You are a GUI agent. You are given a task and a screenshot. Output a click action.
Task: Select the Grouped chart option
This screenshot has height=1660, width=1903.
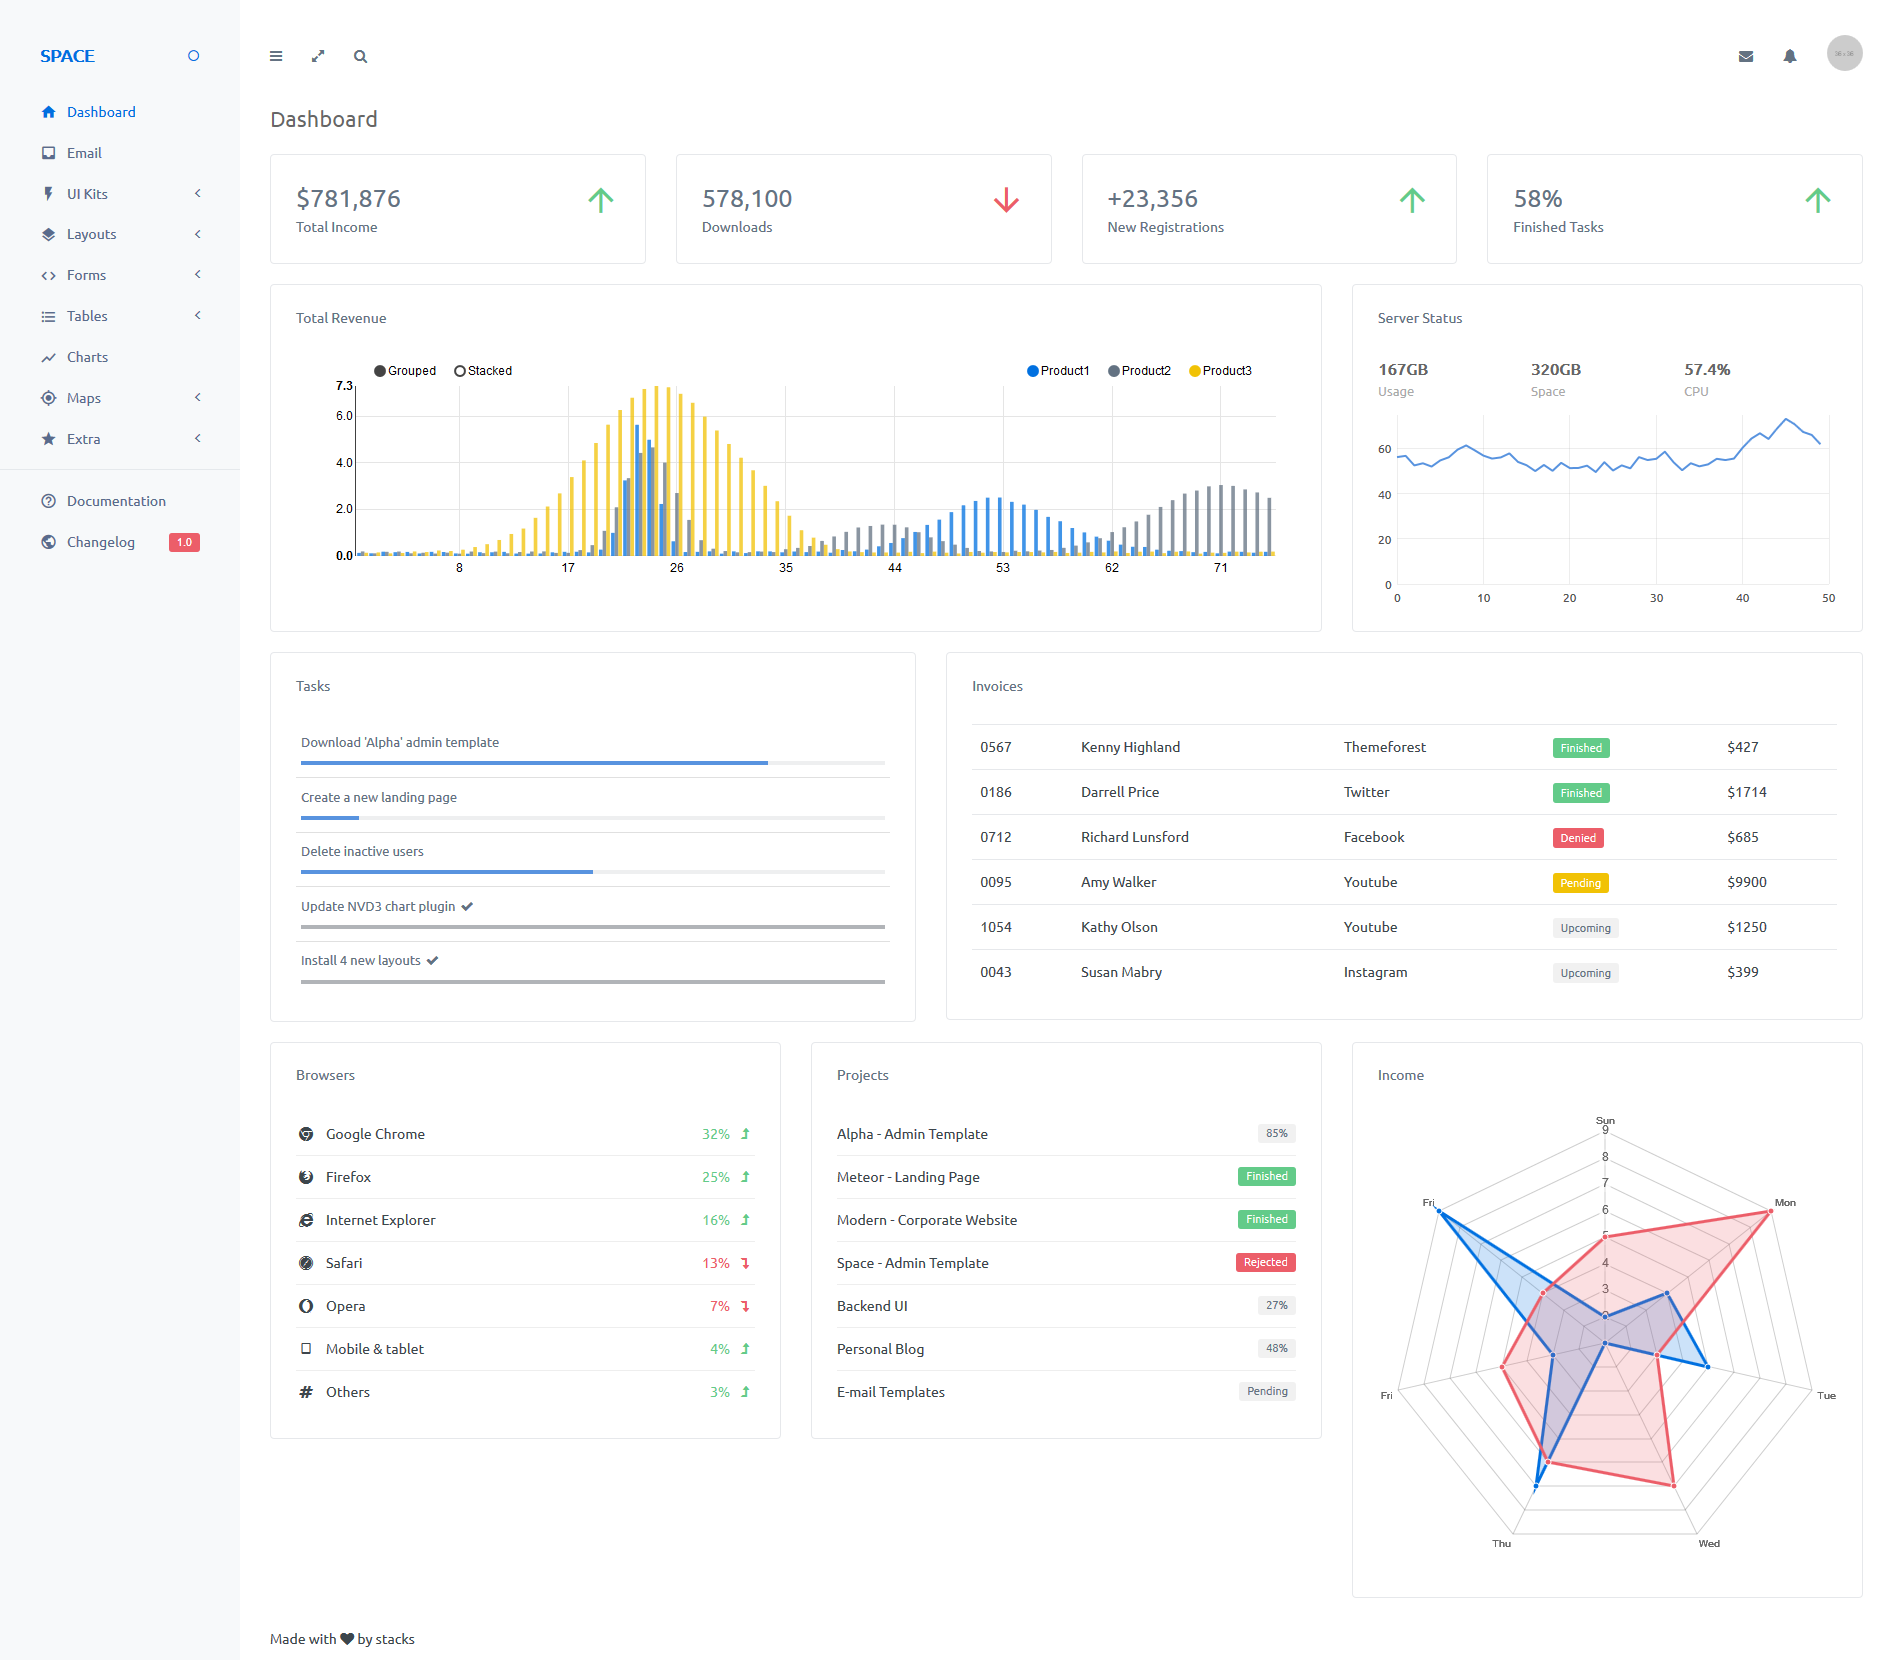(405, 371)
